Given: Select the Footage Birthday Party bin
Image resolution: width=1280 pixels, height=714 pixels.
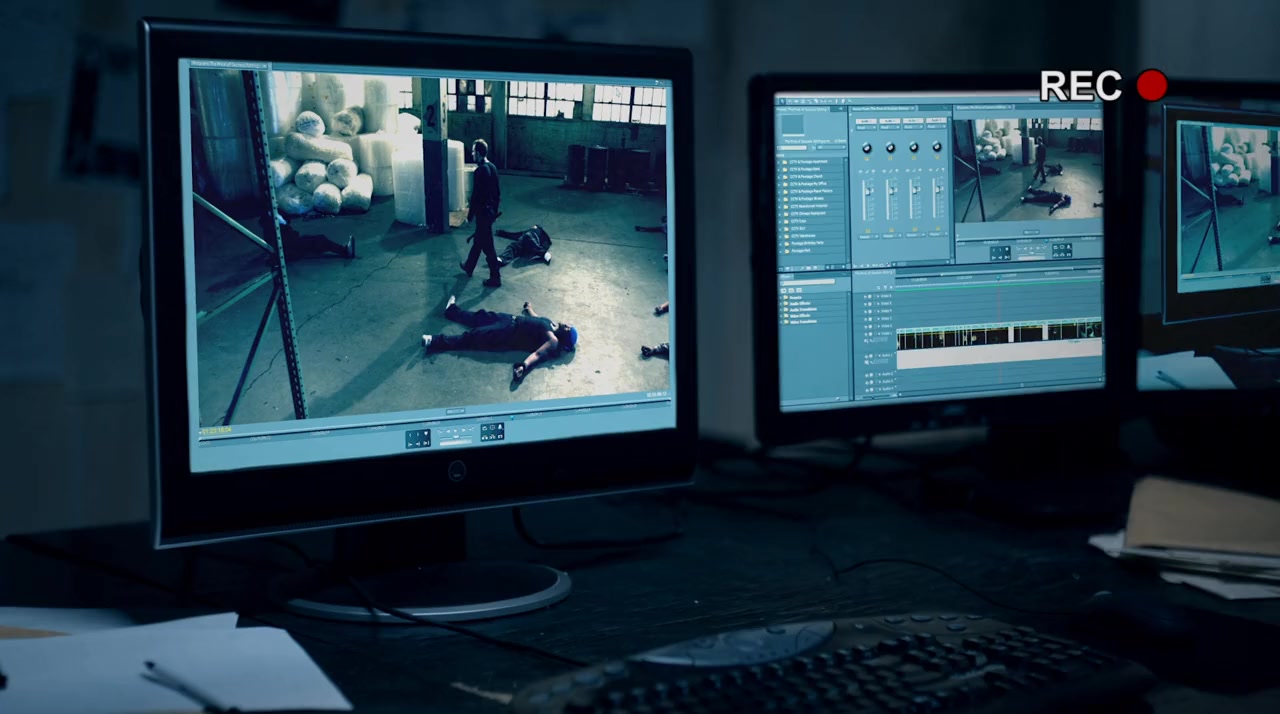Looking at the screenshot, I should tap(807, 243).
